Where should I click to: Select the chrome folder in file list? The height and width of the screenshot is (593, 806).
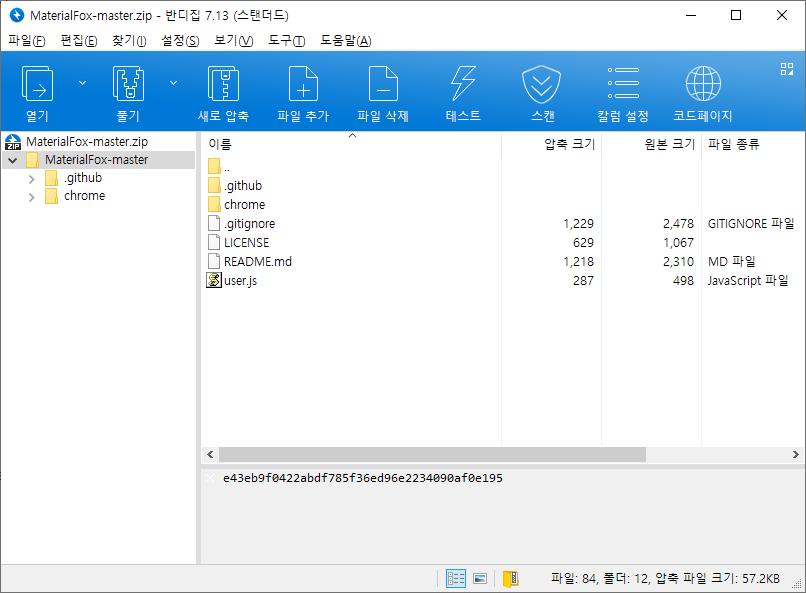point(244,205)
